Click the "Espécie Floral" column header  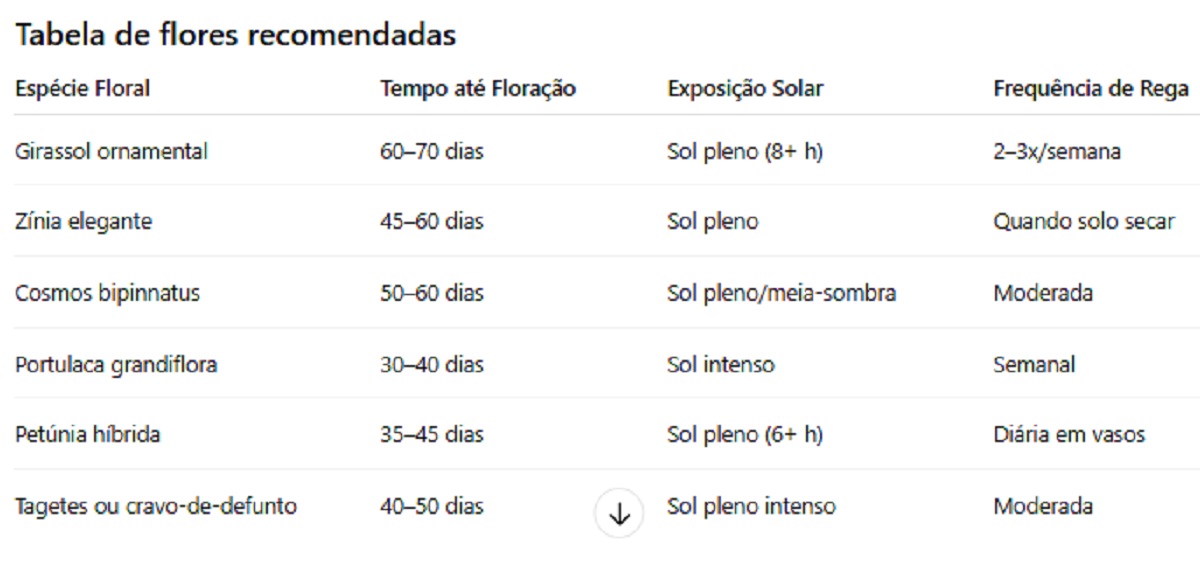tap(82, 89)
